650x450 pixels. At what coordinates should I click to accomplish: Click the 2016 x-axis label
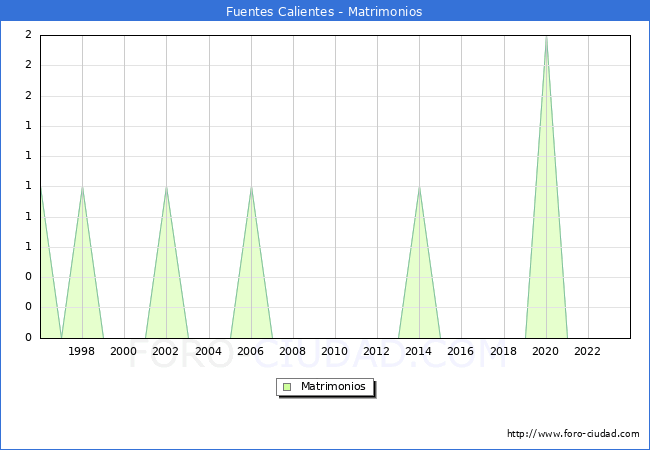pyautogui.click(x=461, y=351)
